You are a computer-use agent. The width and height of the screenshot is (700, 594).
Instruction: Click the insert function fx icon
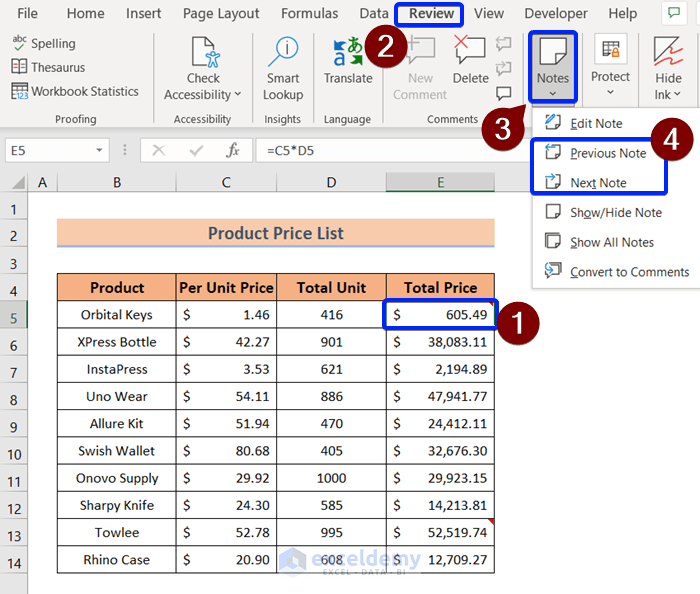click(x=232, y=150)
